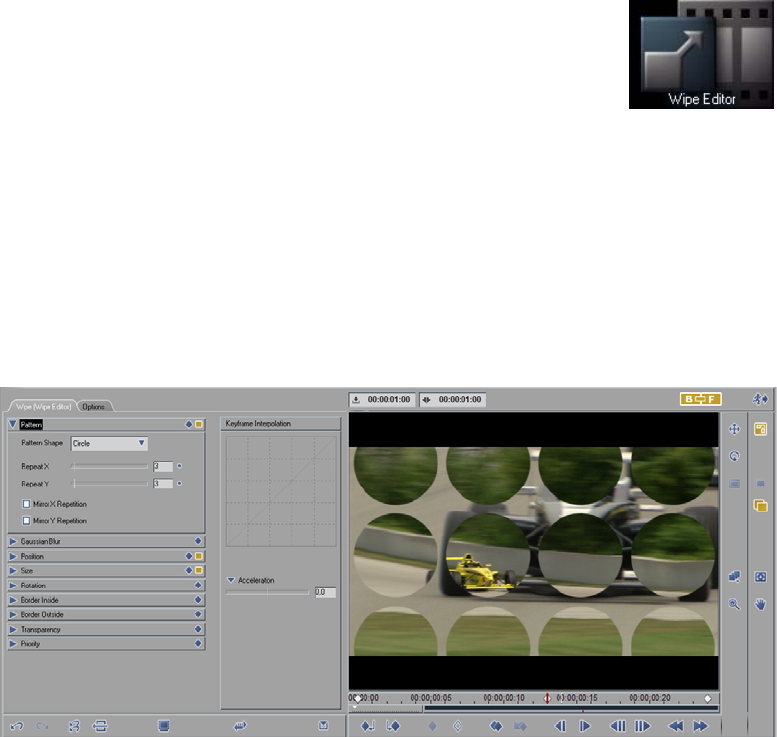Select the zoom magnifier tool
The width and height of the screenshot is (777, 737).
click(734, 604)
